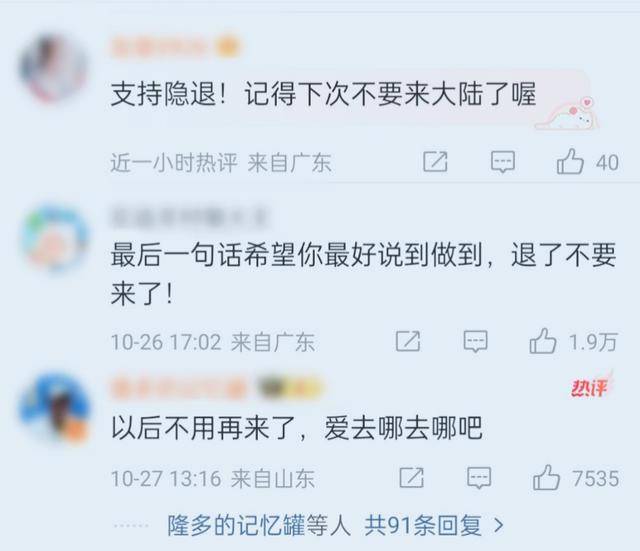Open the second commenter's blurred username
Viewport: 640px width, 551px height.
pos(189,218)
